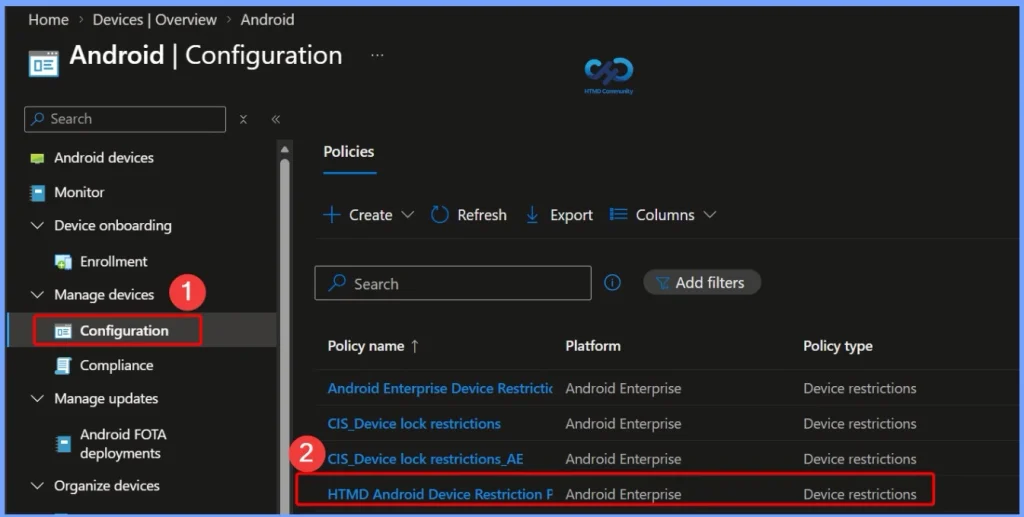Go to Devices | Overview breadcrumb
This screenshot has height=517, width=1024.
click(x=154, y=20)
